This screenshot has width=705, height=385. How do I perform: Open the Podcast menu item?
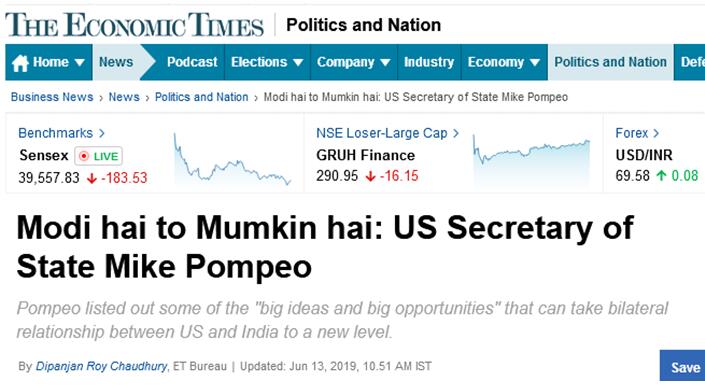(x=192, y=62)
